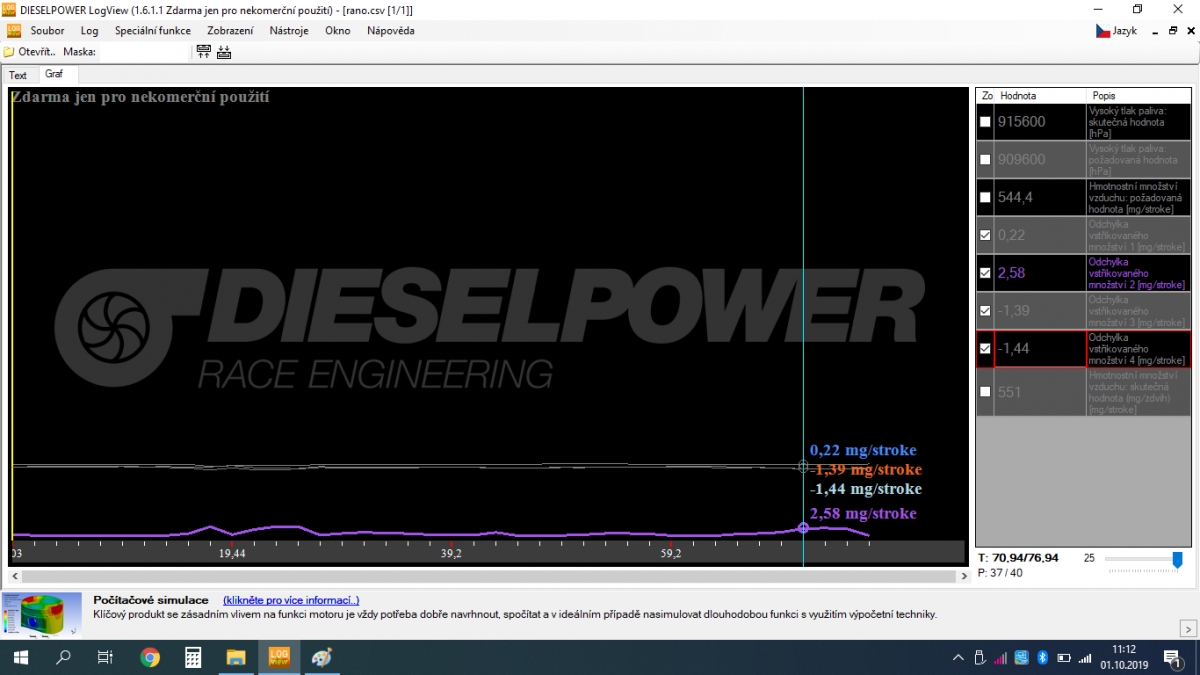Open the Okno menu
Screen dimensions: 1200x675
(x=338, y=30)
